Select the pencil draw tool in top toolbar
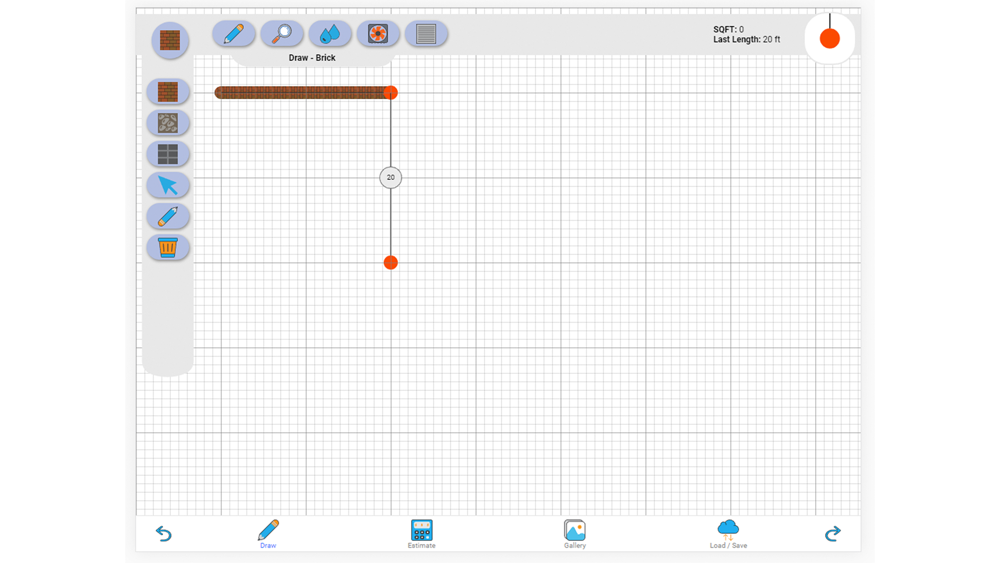 (x=233, y=34)
